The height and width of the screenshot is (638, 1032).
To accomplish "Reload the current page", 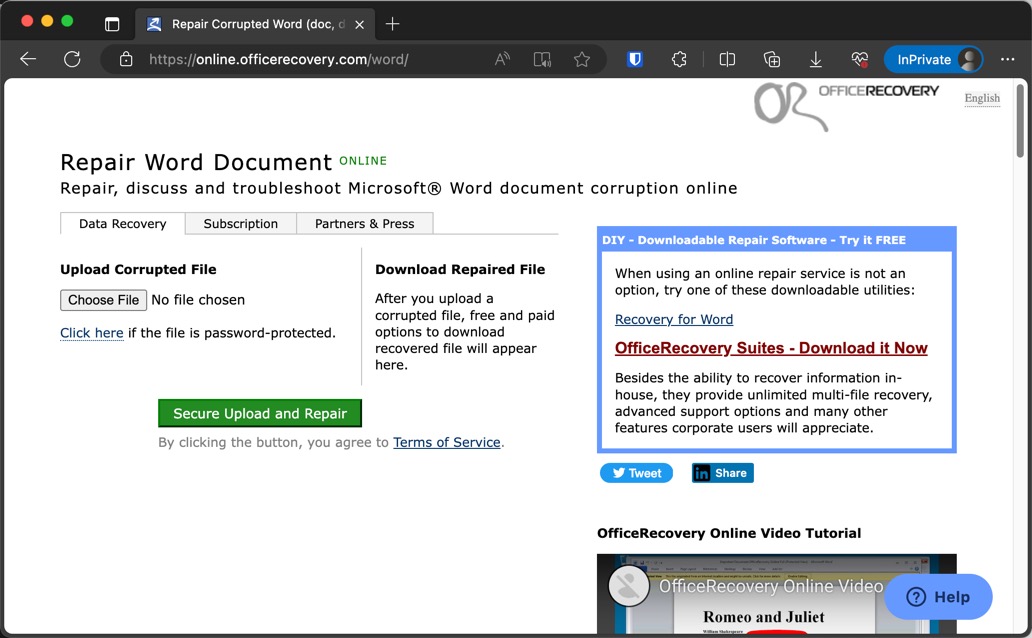I will 71,59.
